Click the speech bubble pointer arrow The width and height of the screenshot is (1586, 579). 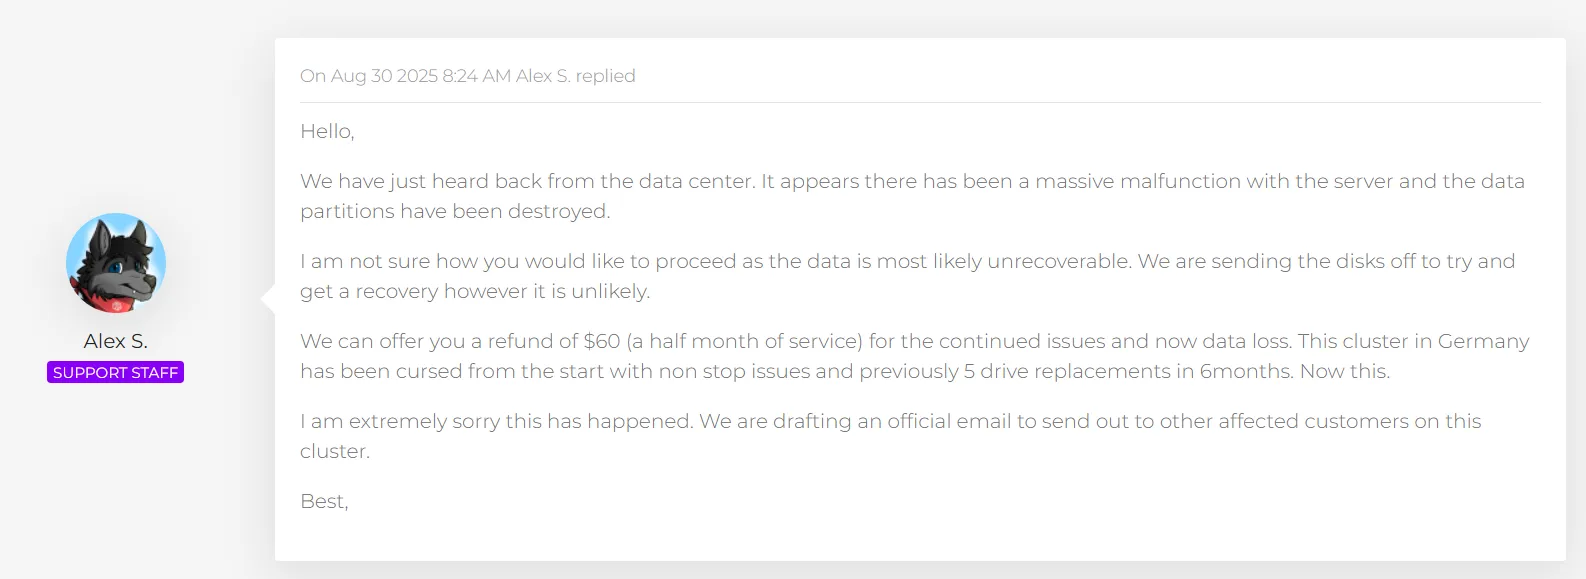268,298
